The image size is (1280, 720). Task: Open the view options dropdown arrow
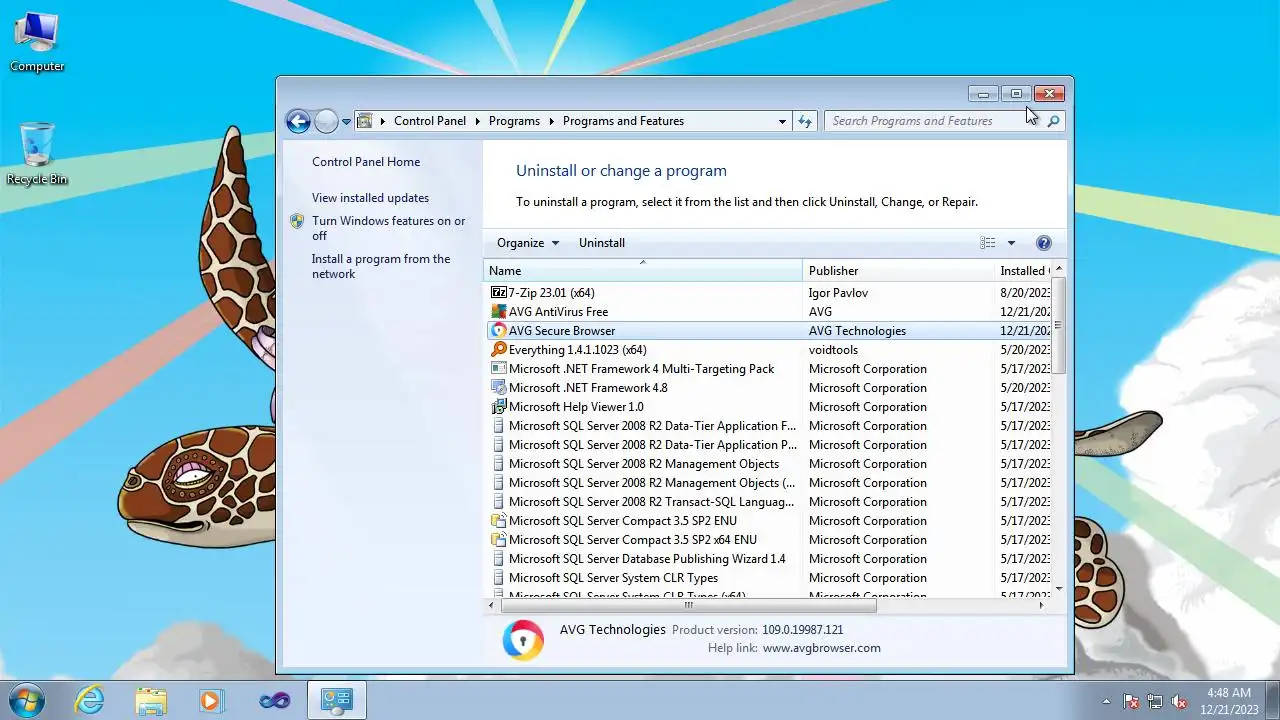1011,243
